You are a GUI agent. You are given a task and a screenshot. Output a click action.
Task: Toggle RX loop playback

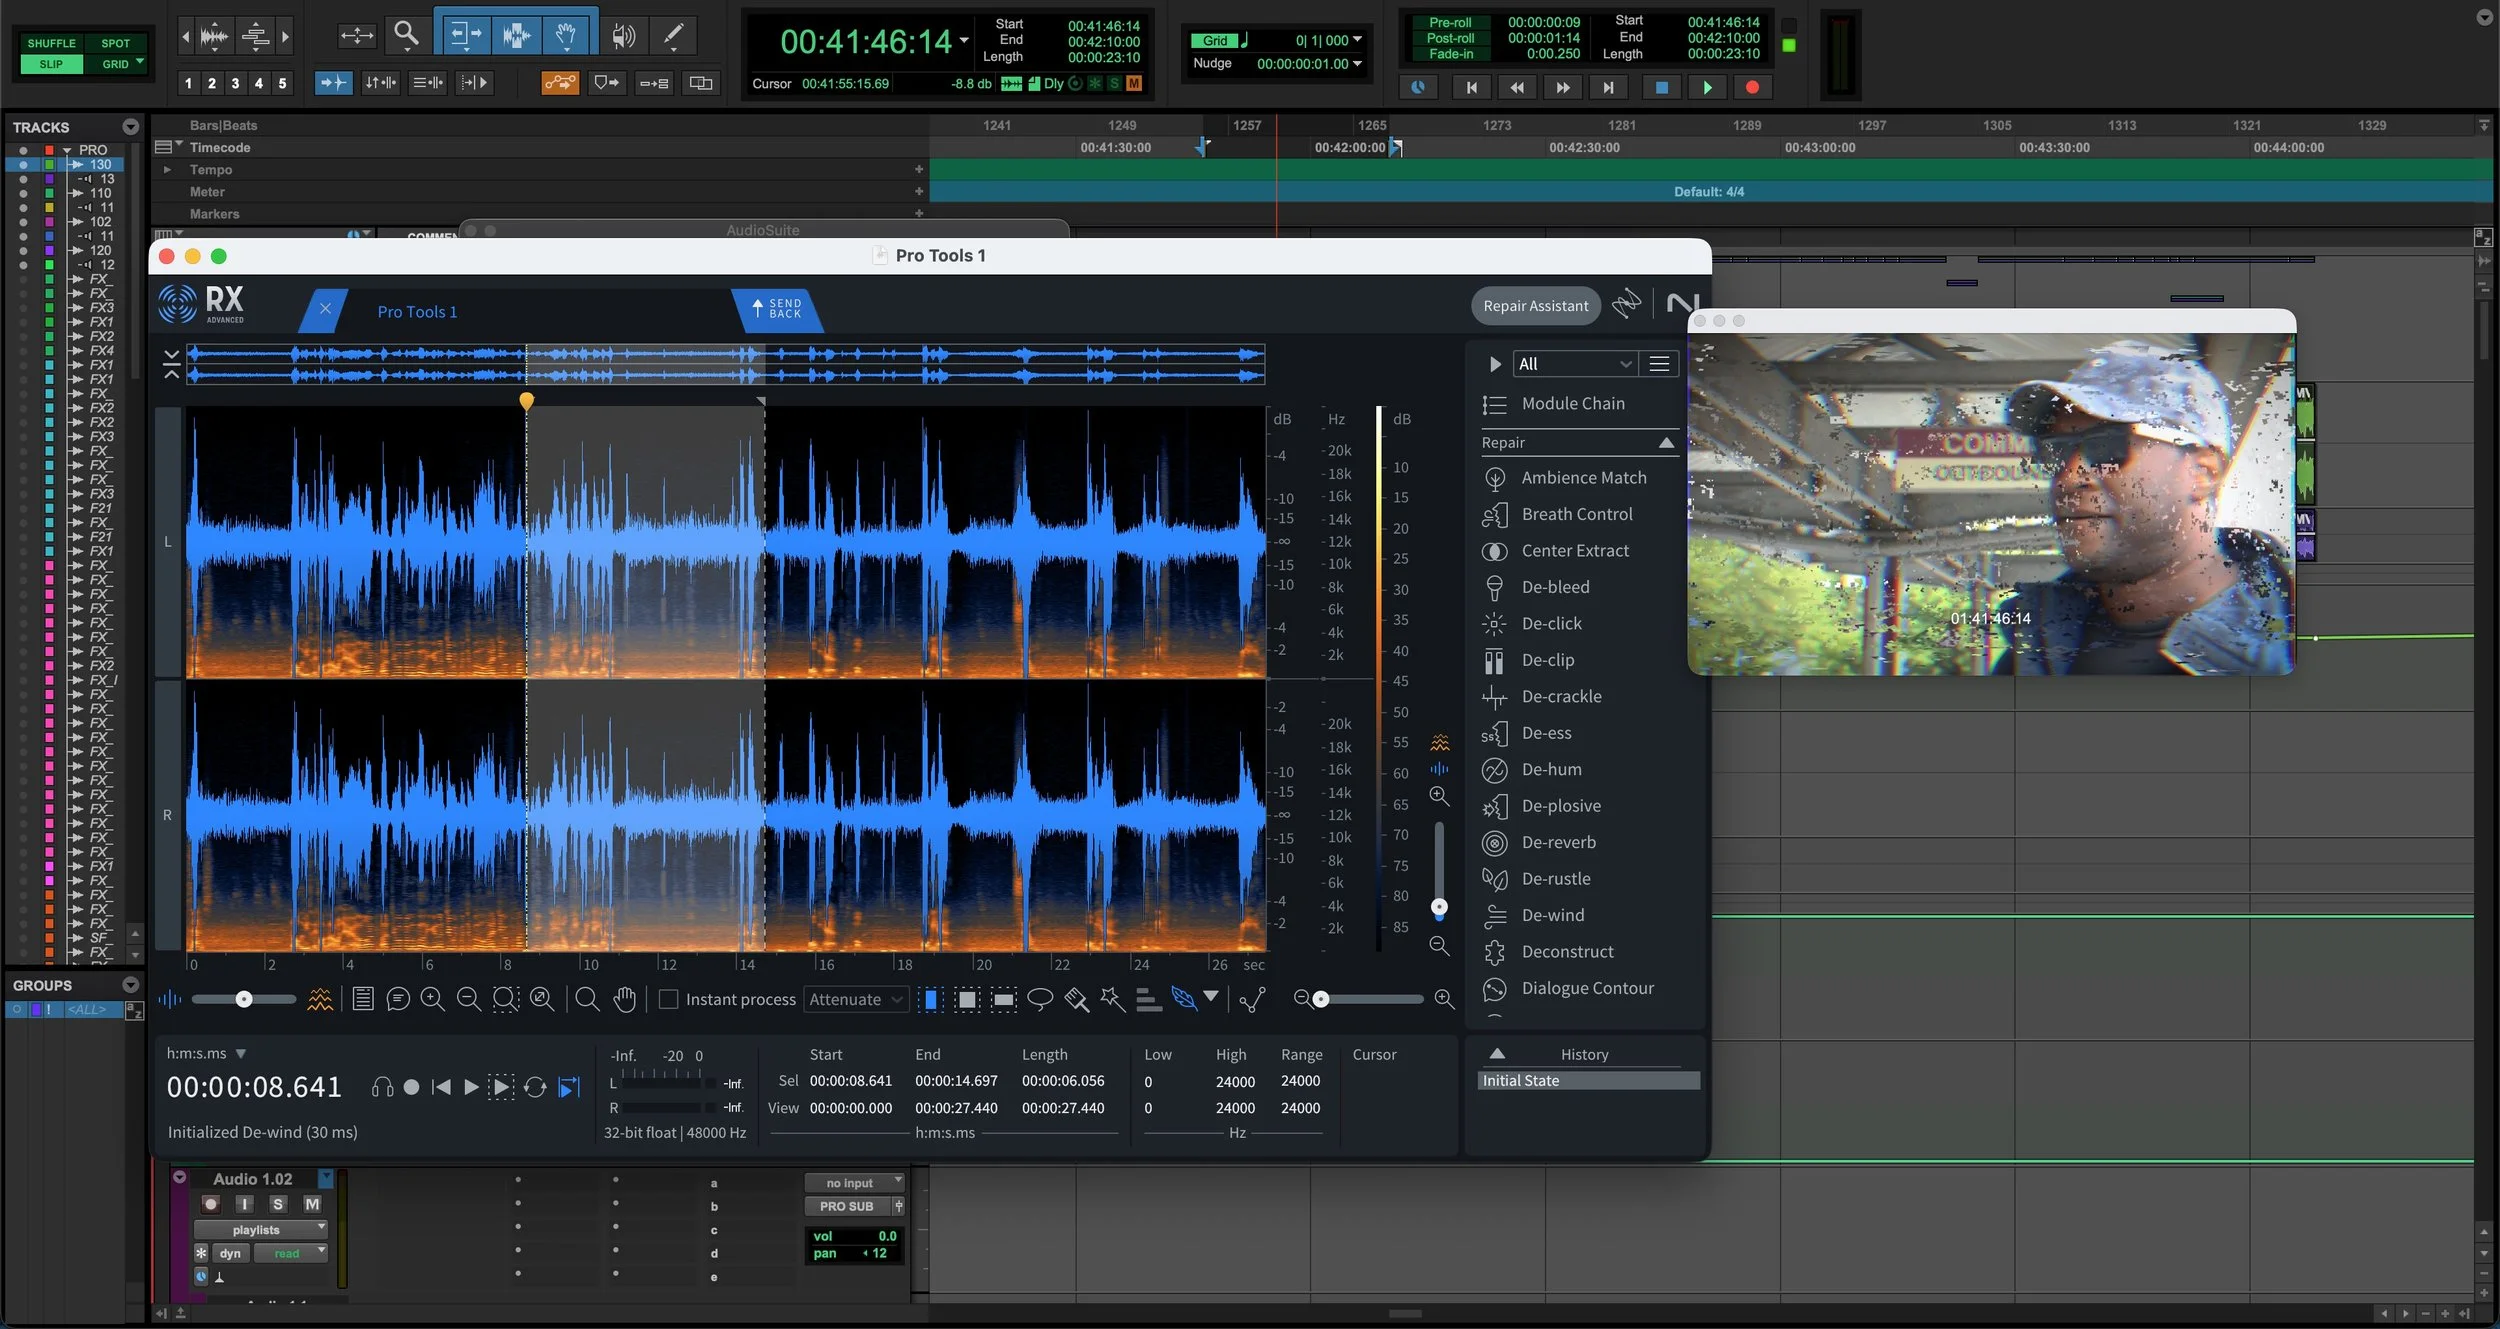pyautogui.click(x=535, y=1087)
